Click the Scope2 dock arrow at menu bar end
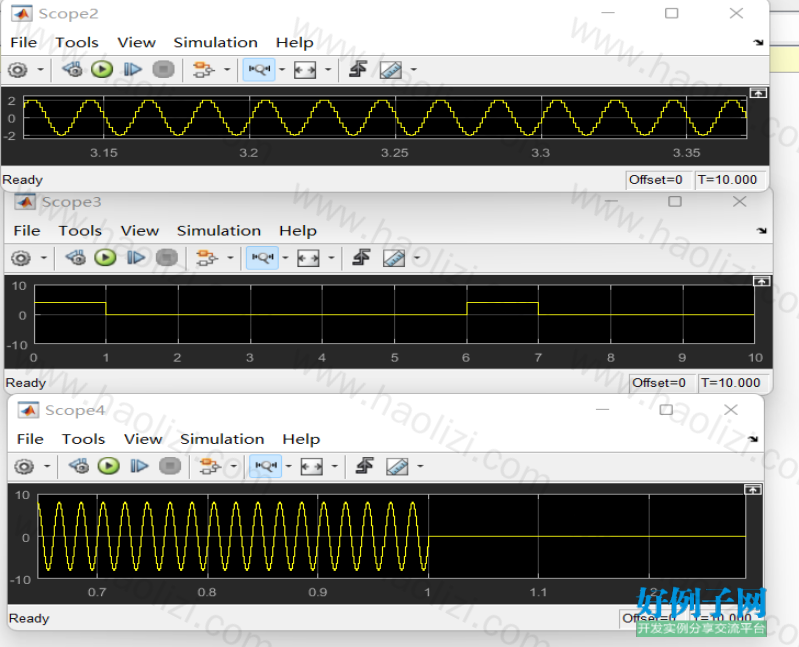The image size is (799, 647). click(x=759, y=43)
